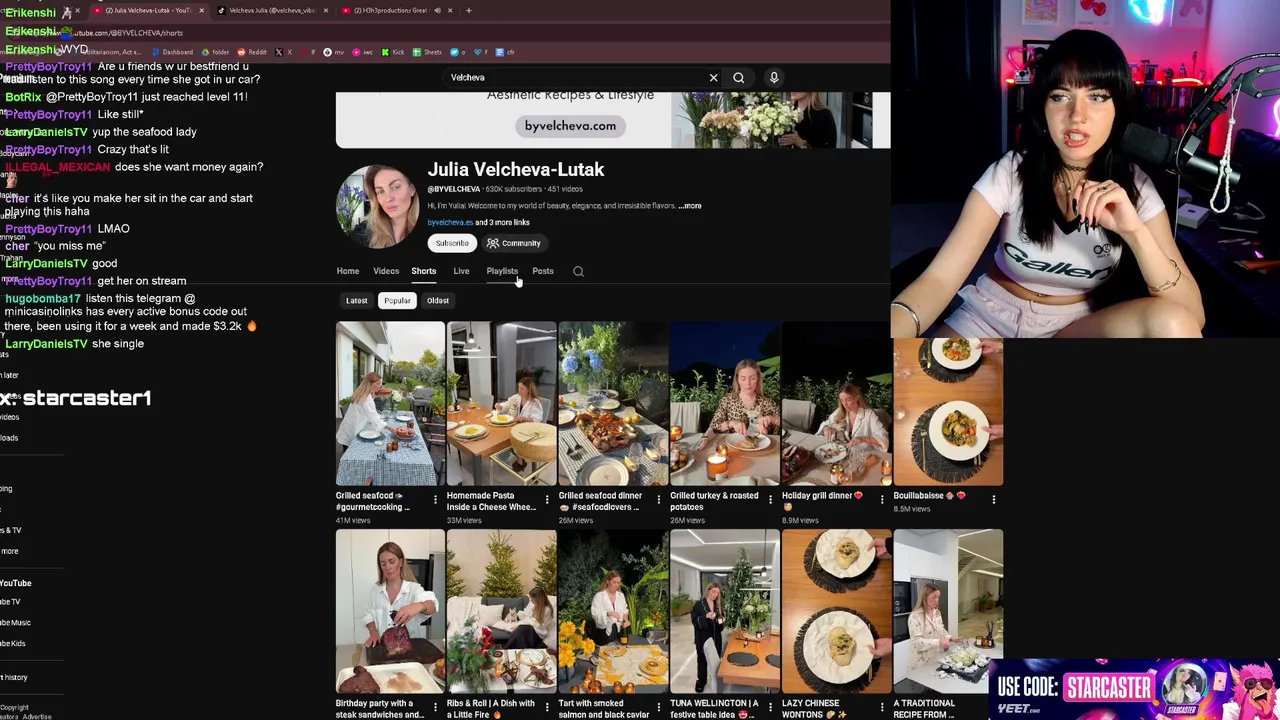Switch to the Live tab
The height and width of the screenshot is (720, 1280).
coord(461,271)
